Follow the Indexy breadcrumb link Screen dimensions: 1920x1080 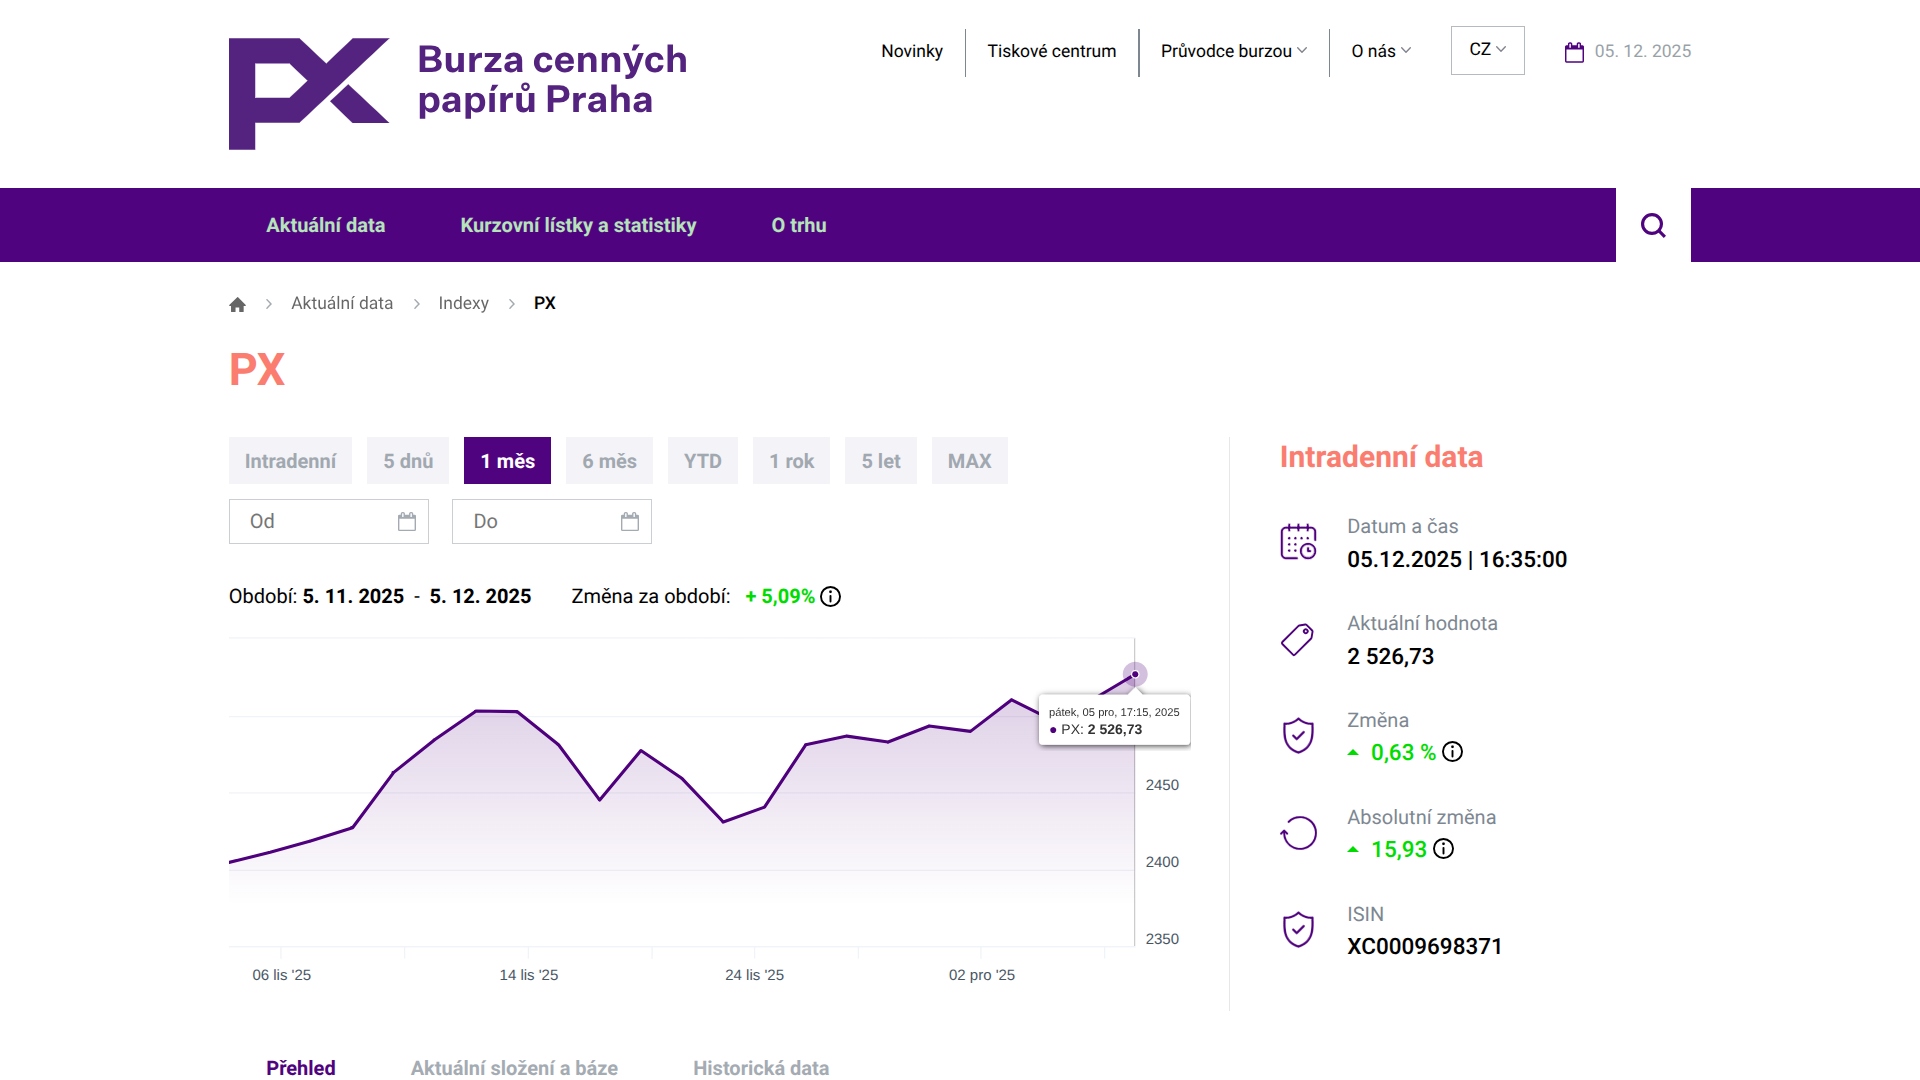click(x=464, y=303)
